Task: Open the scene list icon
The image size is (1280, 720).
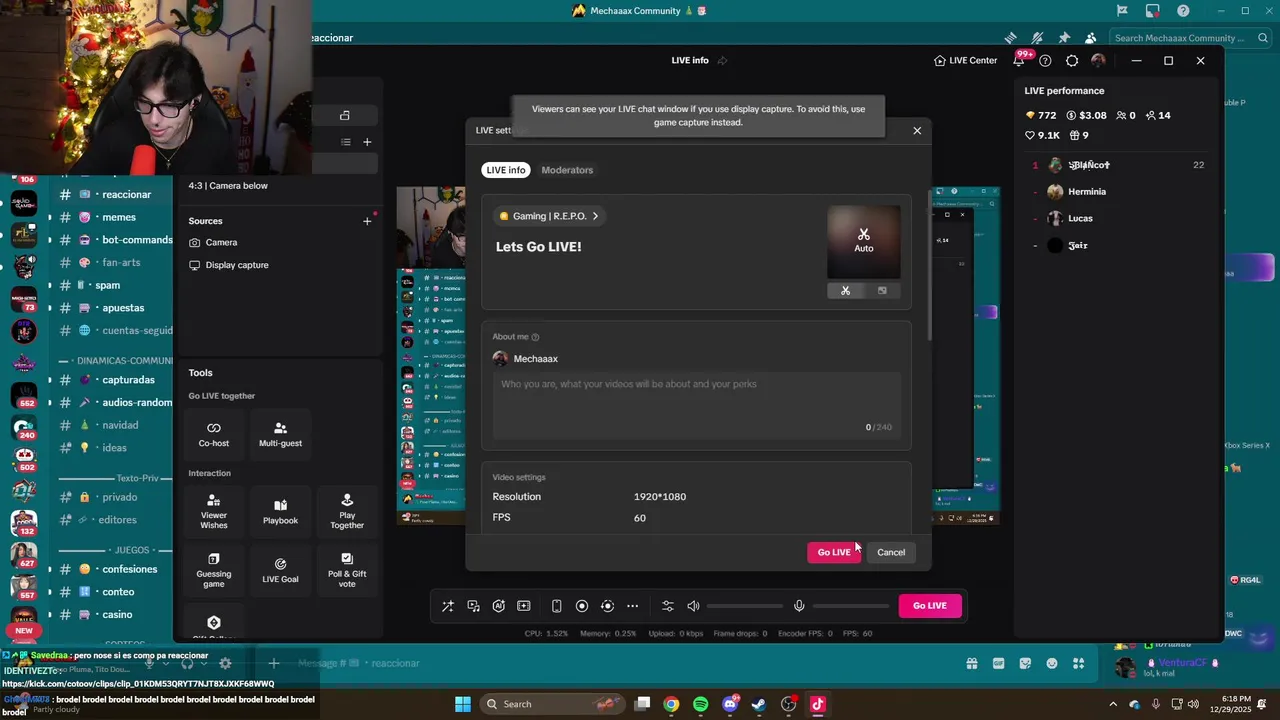Action: [346, 142]
